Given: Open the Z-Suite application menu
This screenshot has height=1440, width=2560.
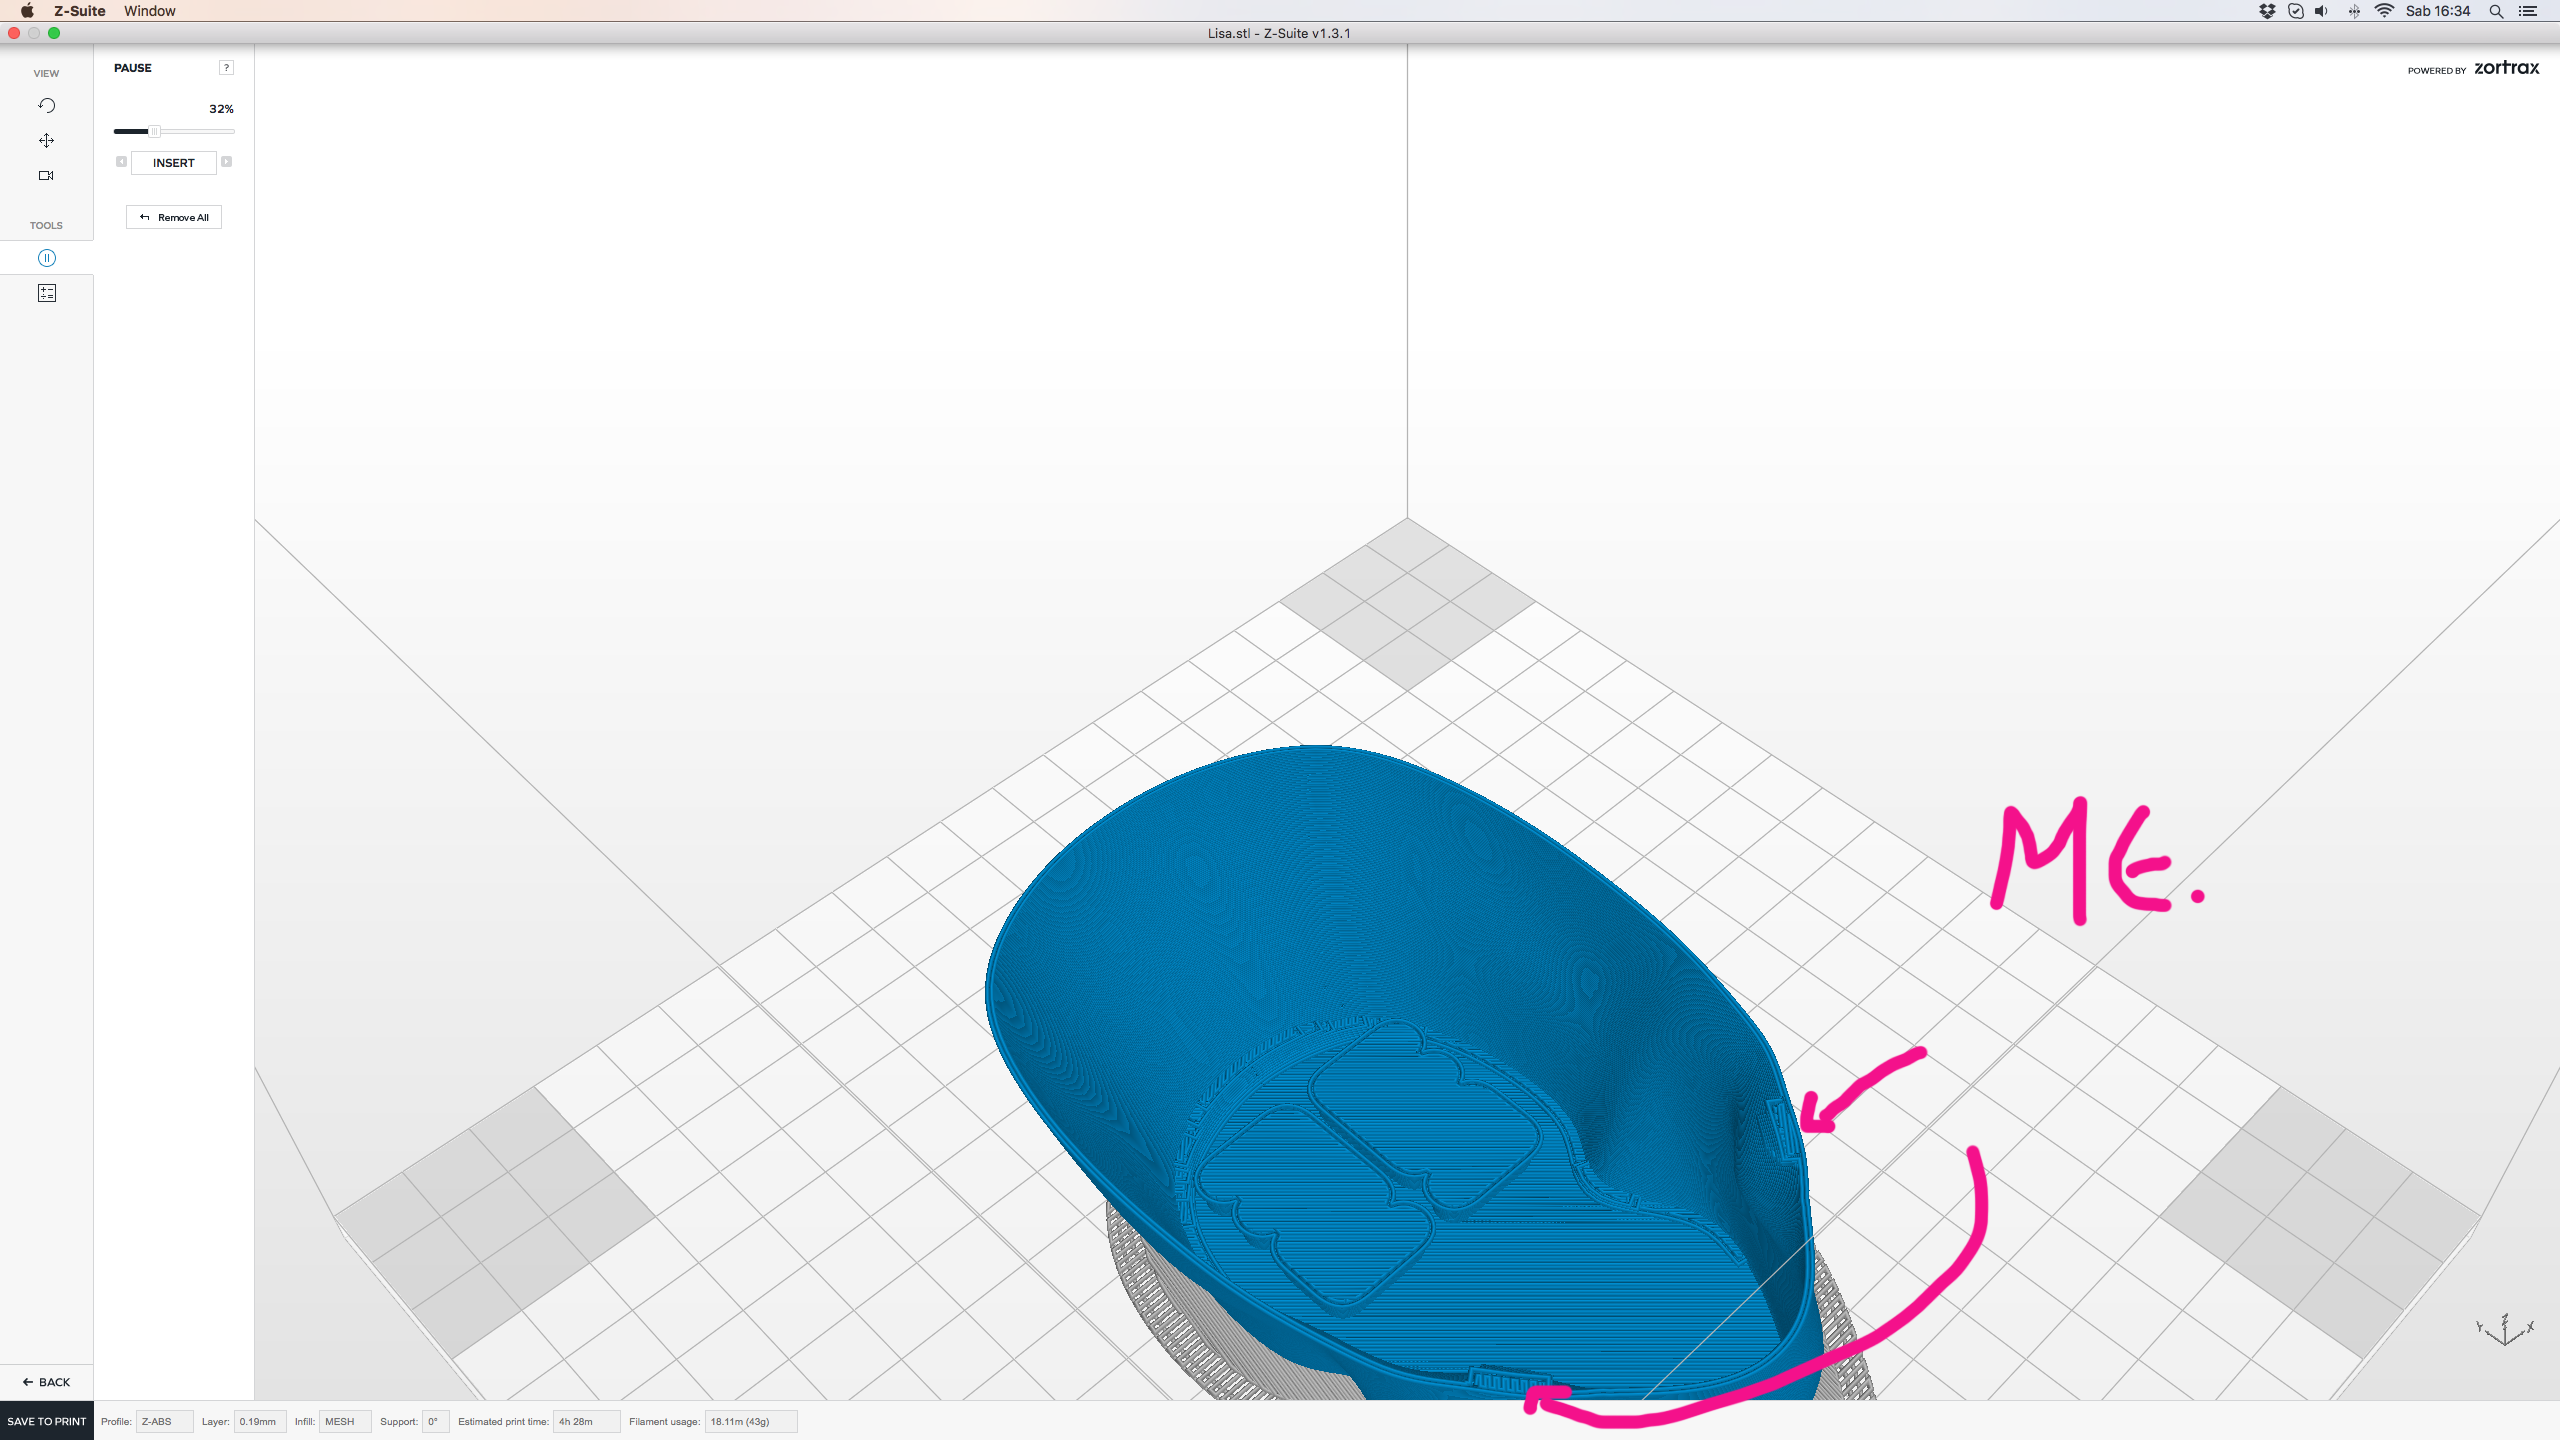Looking at the screenshot, I should click(x=79, y=11).
